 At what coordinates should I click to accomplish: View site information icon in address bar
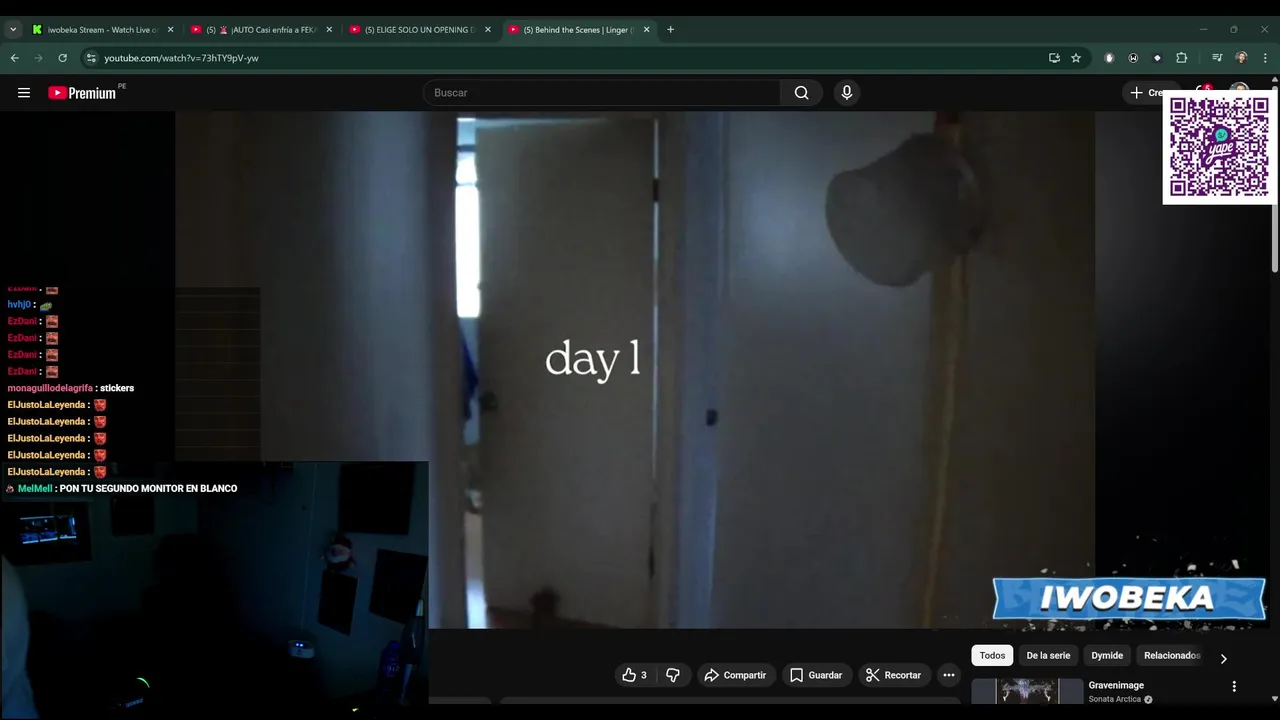[x=91, y=58]
